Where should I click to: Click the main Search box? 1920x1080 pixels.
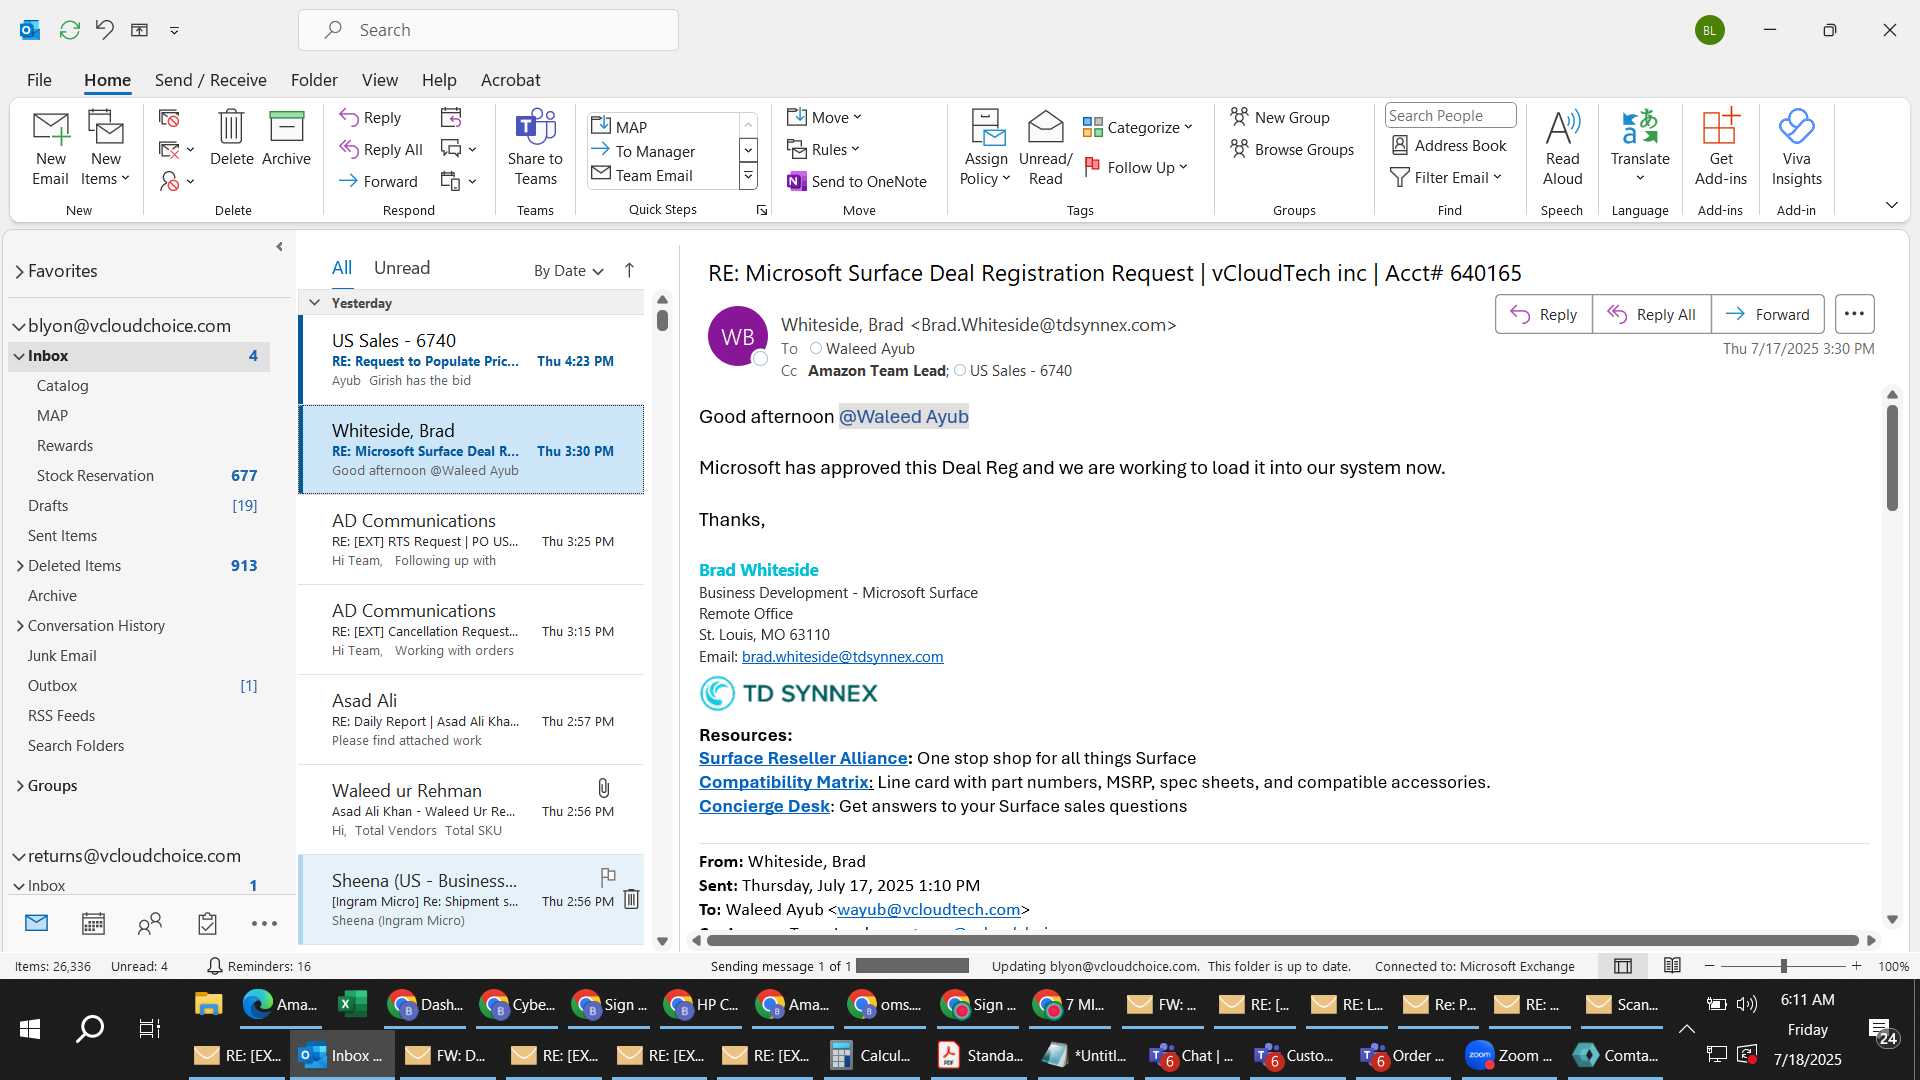(x=488, y=30)
